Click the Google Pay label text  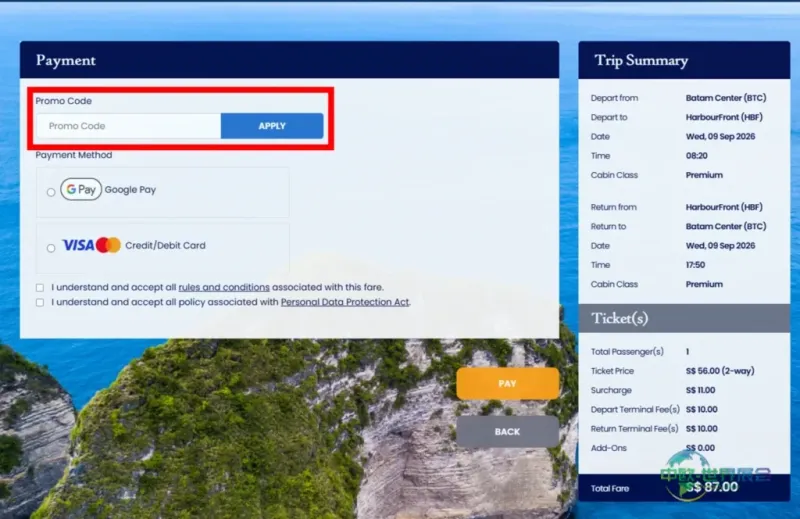point(130,190)
